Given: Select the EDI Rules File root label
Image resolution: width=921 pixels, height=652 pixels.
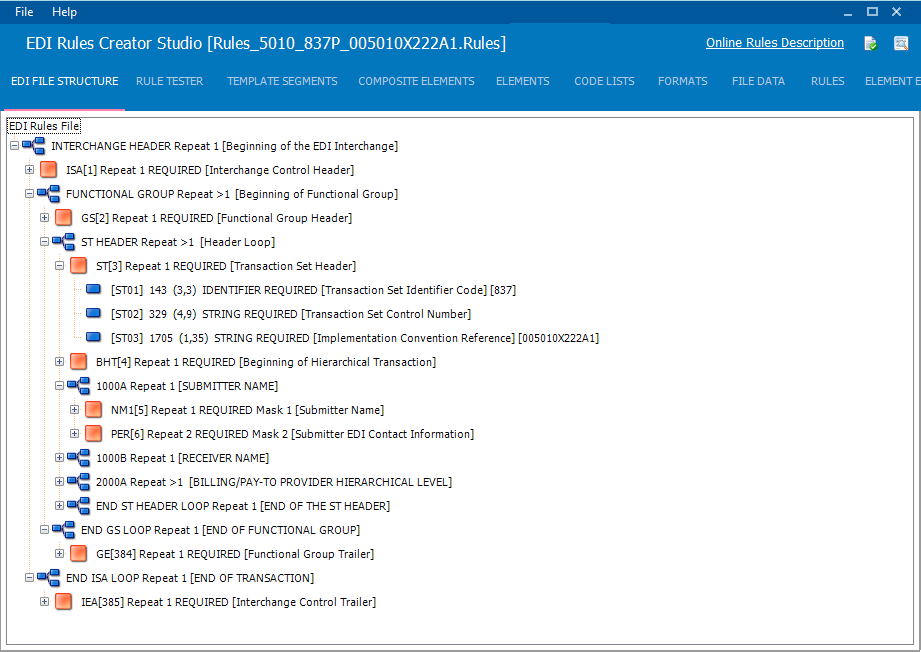Looking at the screenshot, I should 44,126.
